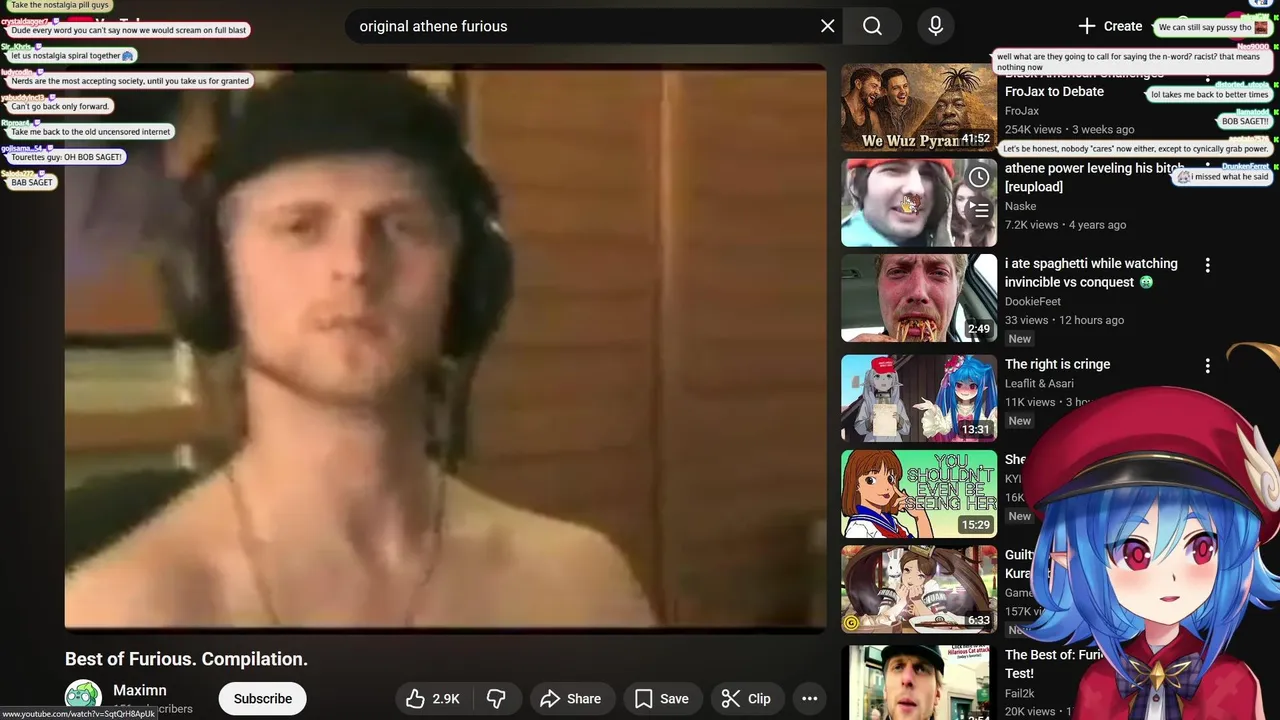Share the video
The width and height of the screenshot is (1280, 720).
[x=571, y=699]
